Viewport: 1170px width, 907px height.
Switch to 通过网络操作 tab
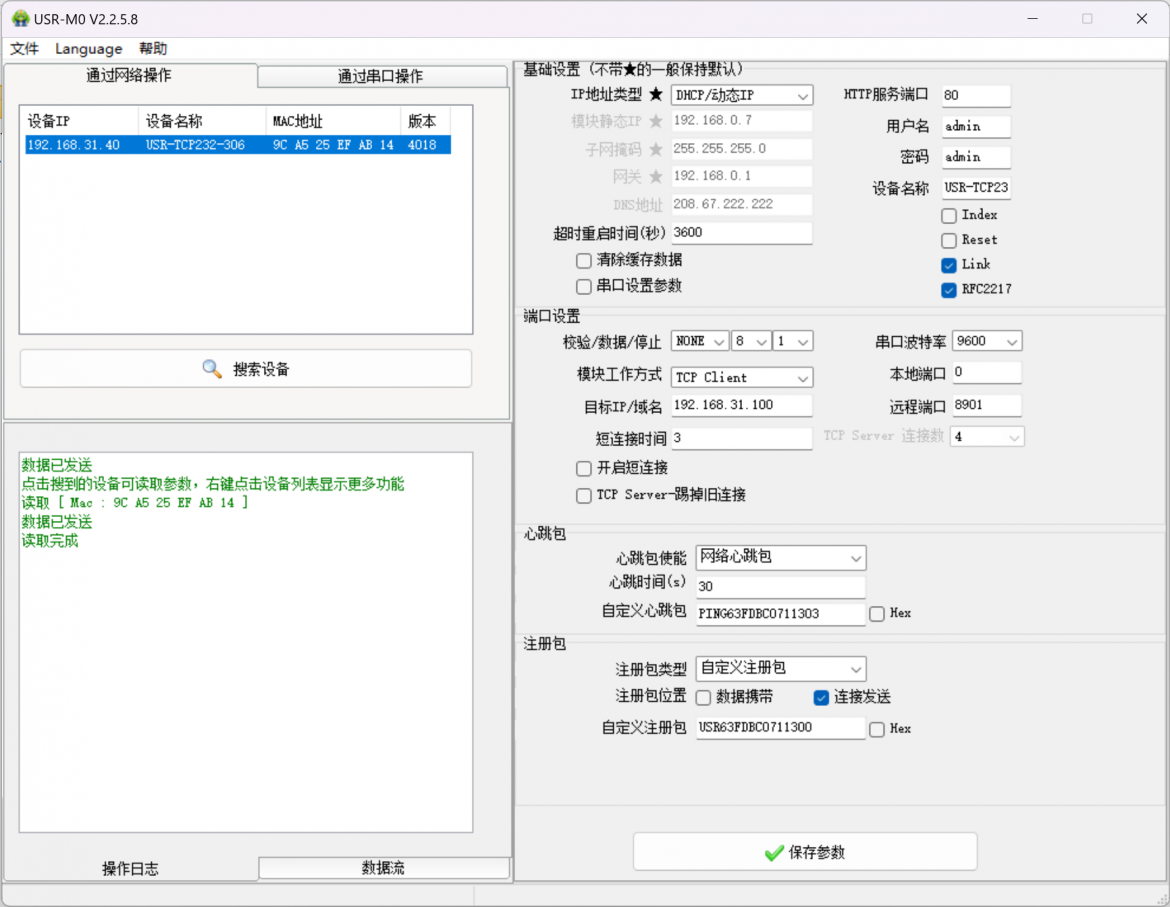click(x=129, y=75)
